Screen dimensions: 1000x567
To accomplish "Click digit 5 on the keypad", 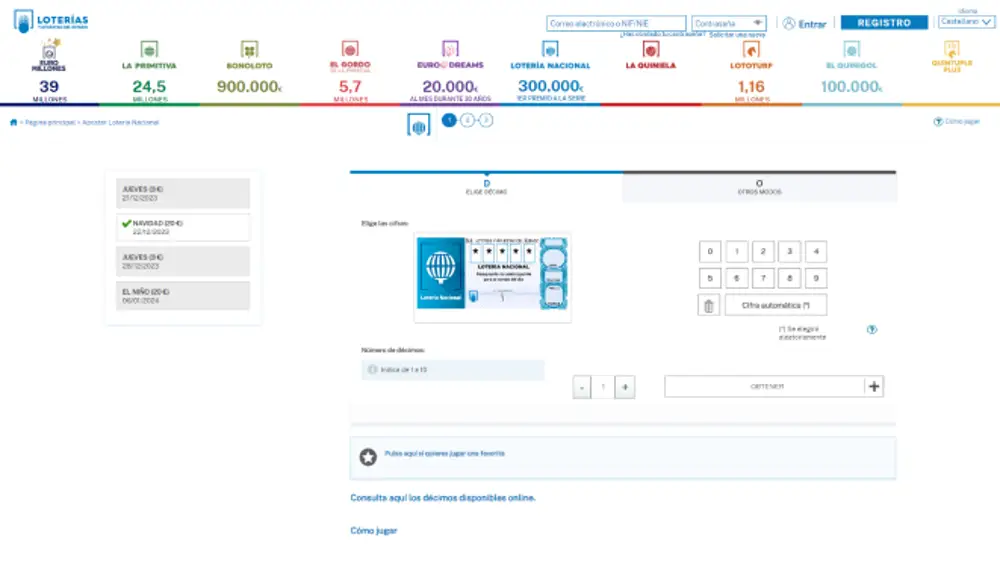I will coord(710,278).
